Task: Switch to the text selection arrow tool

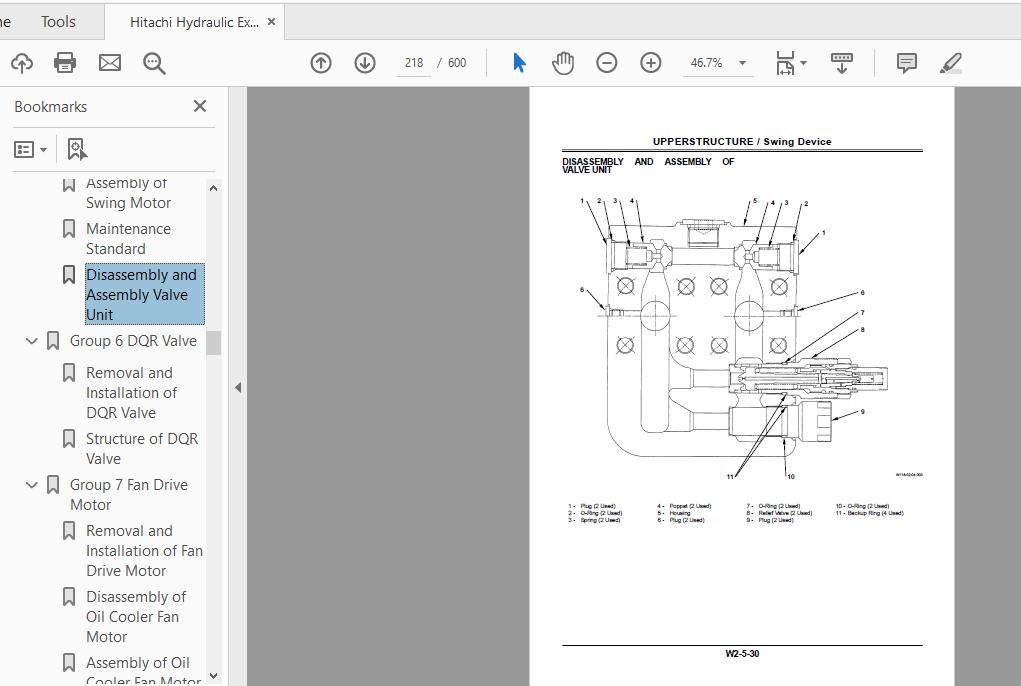Action: tap(518, 62)
